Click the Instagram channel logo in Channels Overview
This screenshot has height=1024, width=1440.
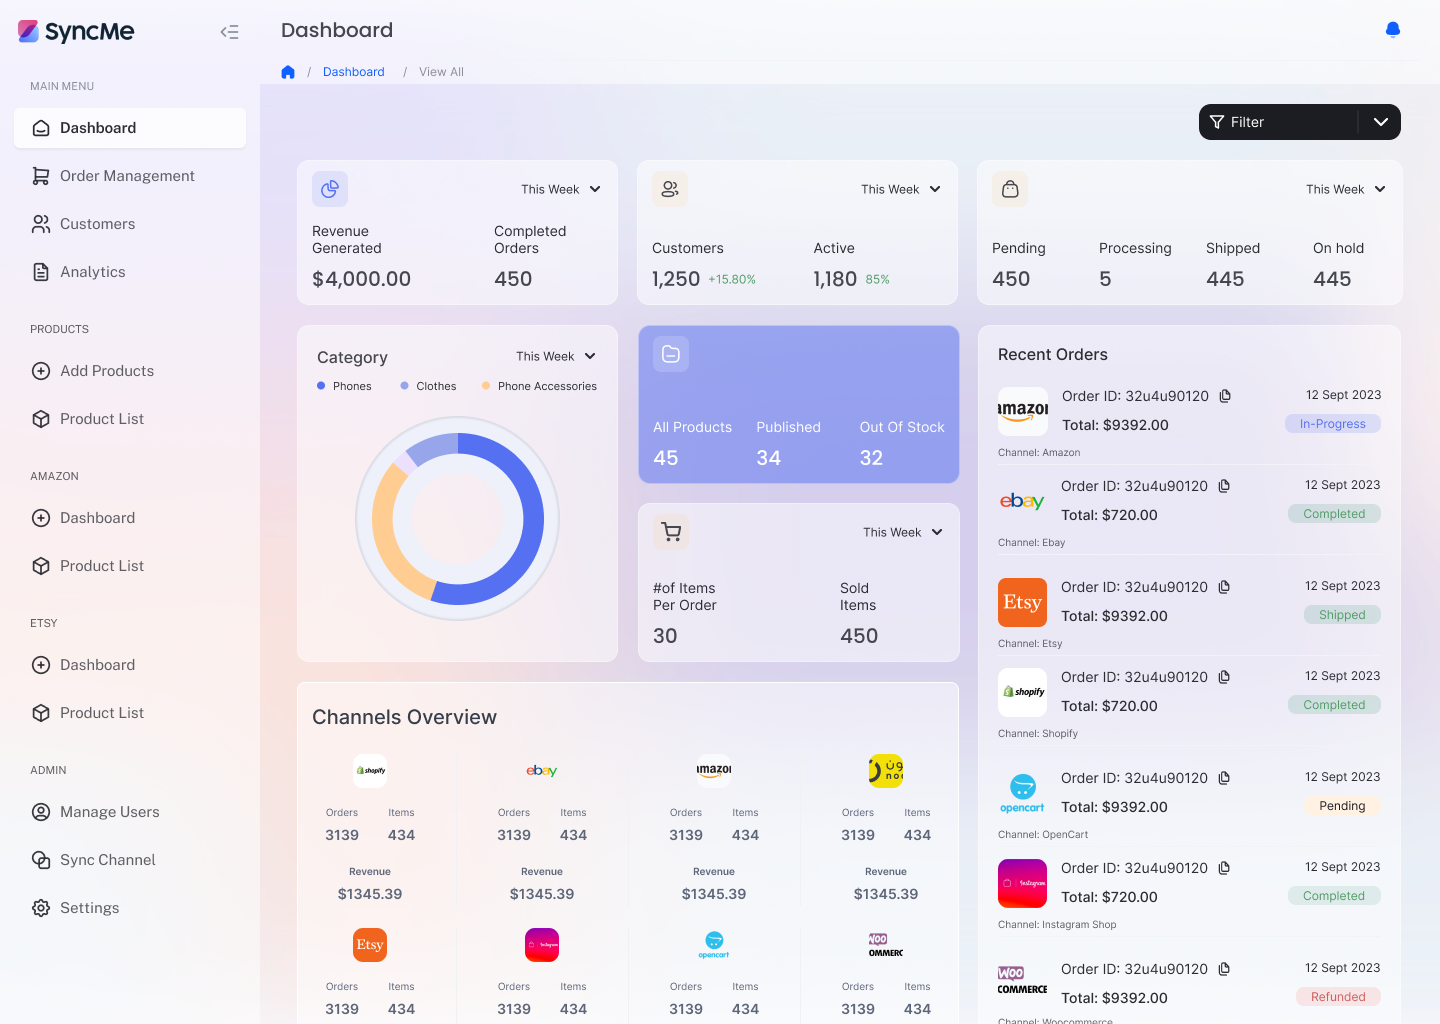(x=542, y=945)
